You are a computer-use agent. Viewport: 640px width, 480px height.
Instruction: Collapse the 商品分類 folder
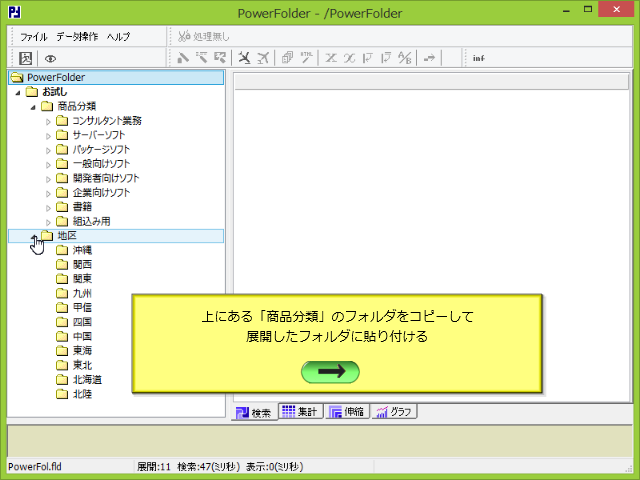(x=33, y=107)
